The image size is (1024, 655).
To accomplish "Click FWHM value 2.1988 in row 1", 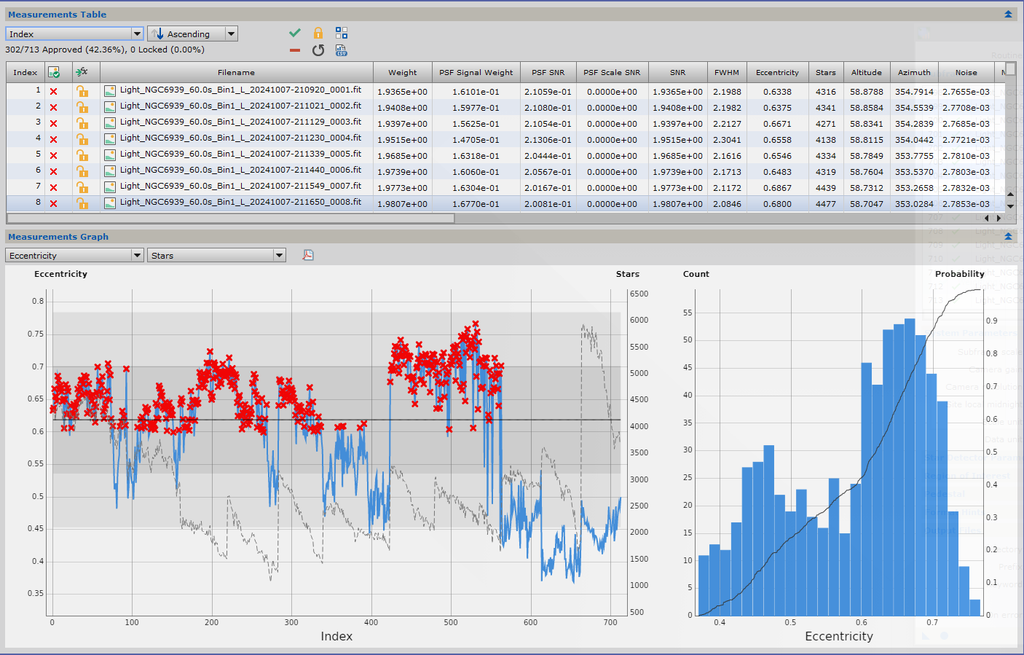I will 727,92.
